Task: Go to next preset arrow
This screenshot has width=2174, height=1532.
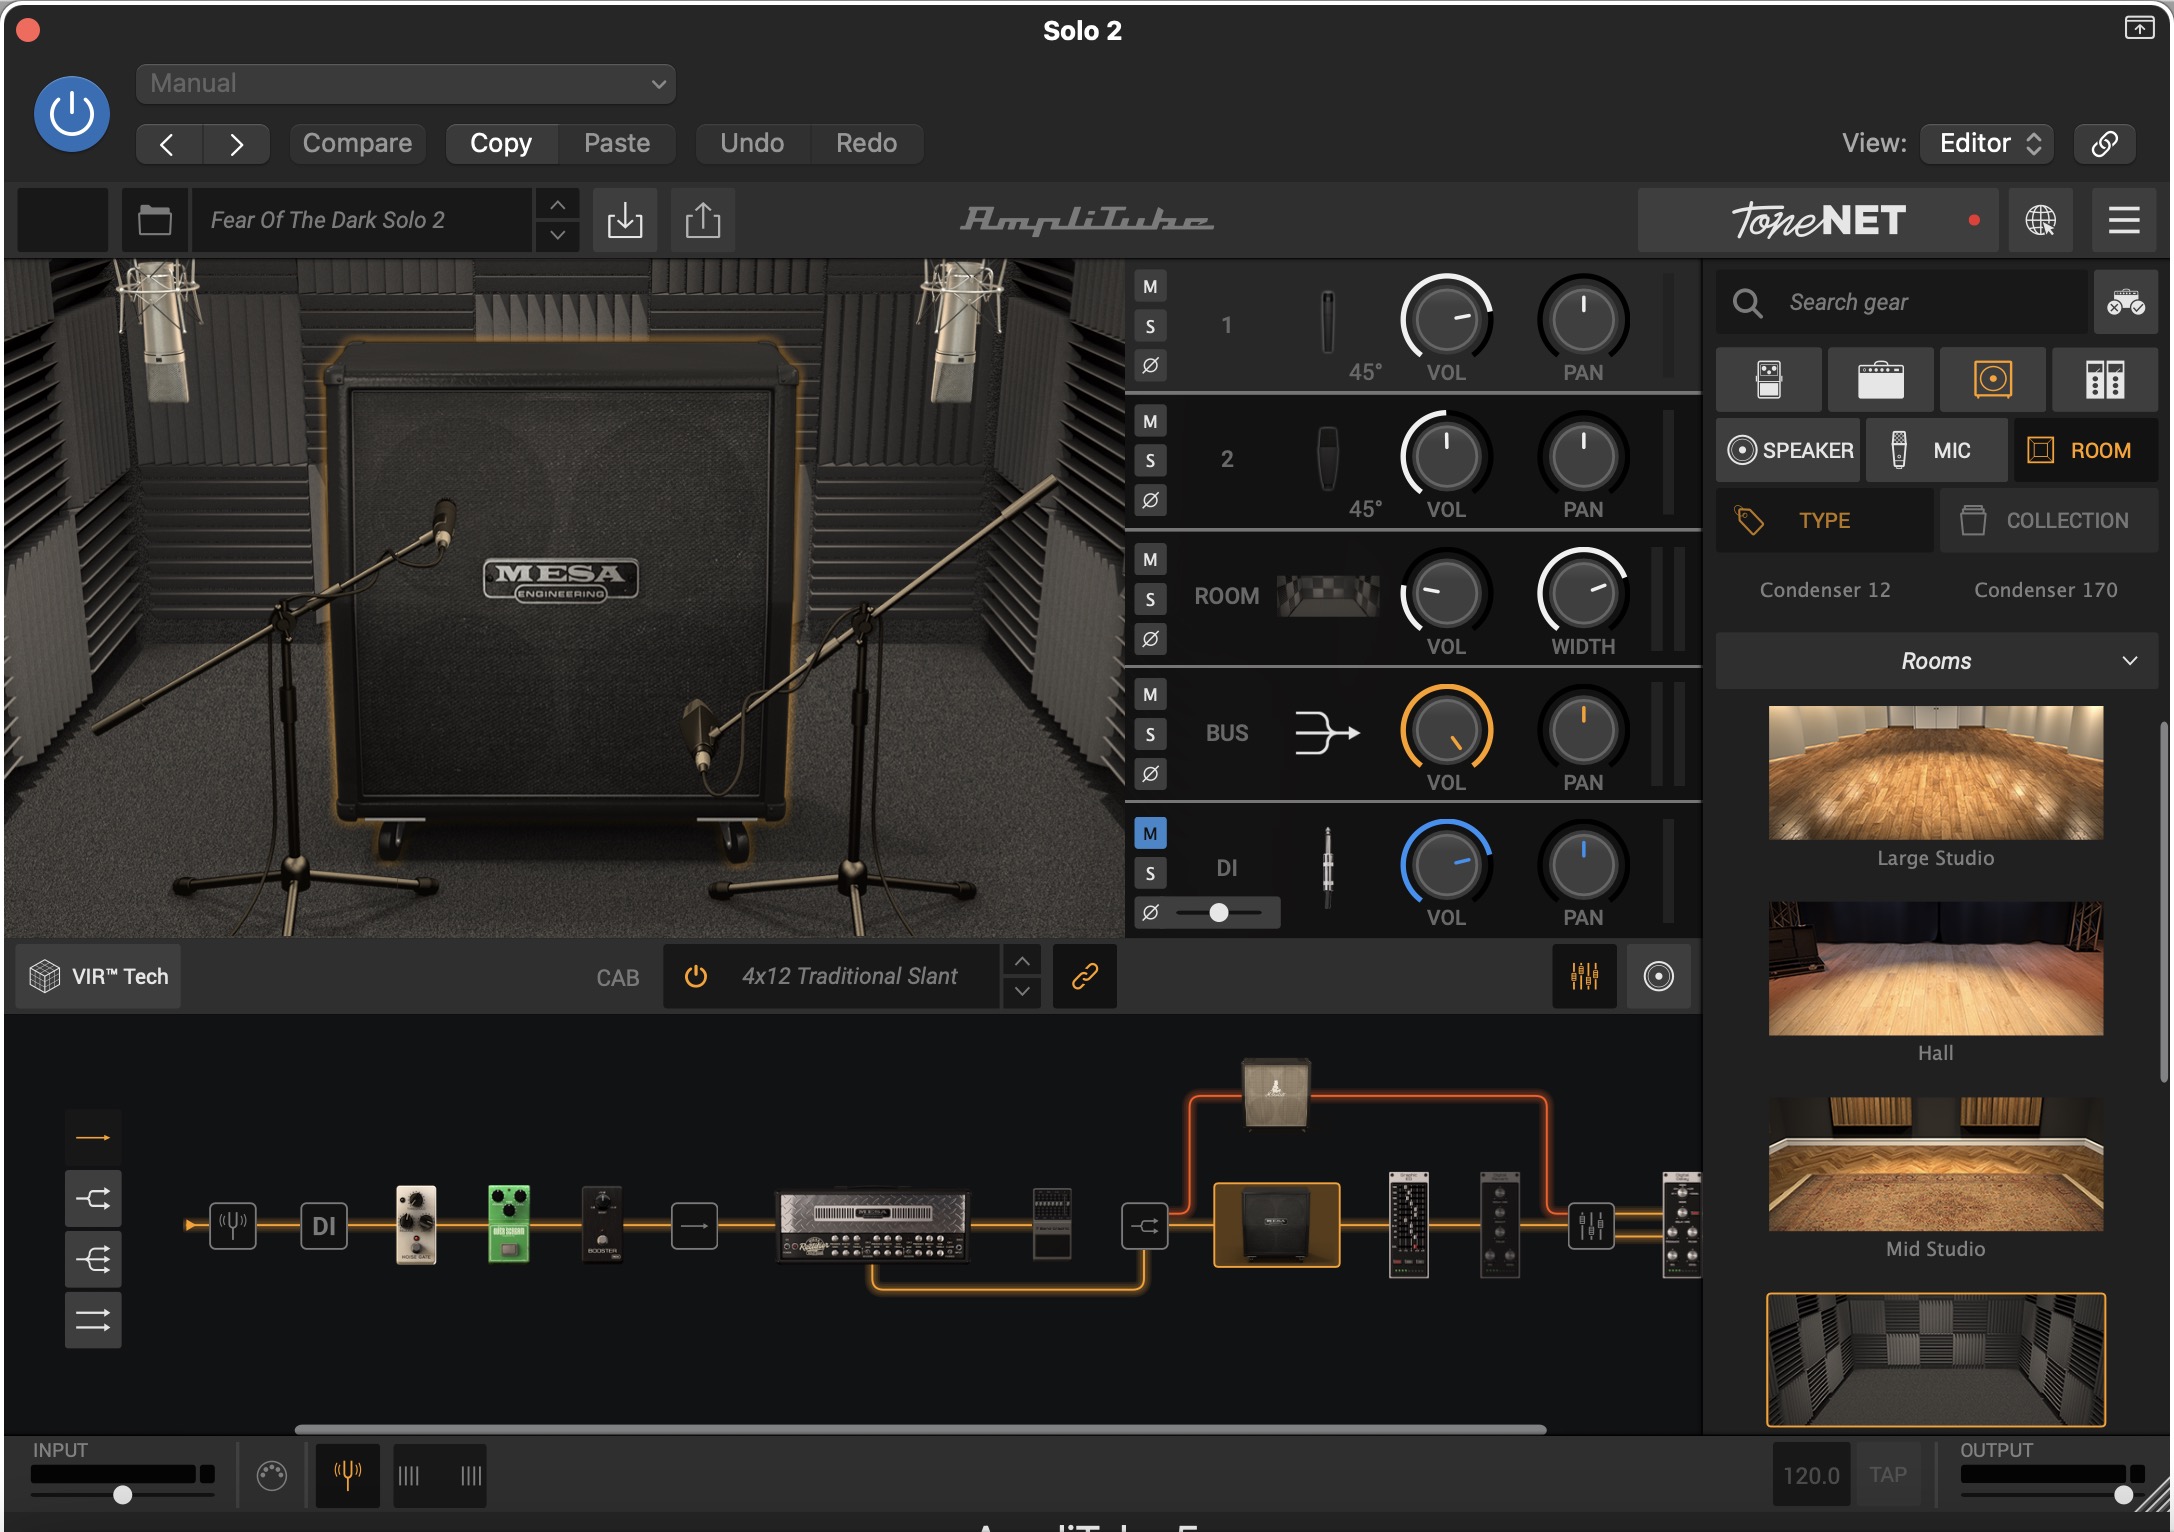Action: (x=236, y=144)
